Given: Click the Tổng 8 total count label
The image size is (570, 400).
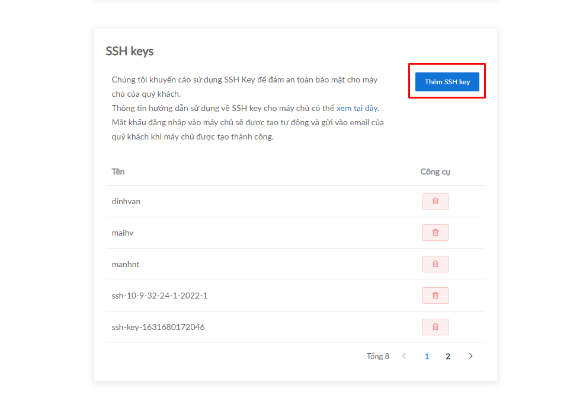Looking at the screenshot, I should [x=378, y=356].
